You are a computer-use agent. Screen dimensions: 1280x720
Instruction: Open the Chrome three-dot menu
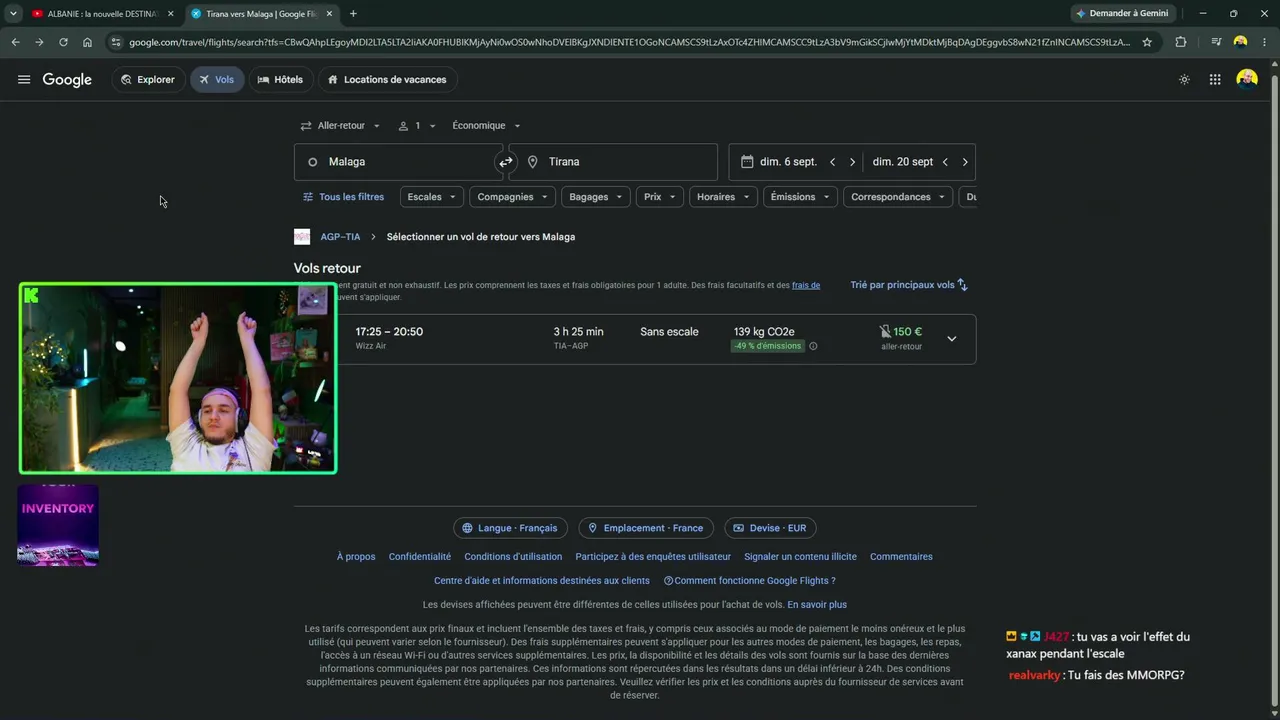tap(1264, 42)
